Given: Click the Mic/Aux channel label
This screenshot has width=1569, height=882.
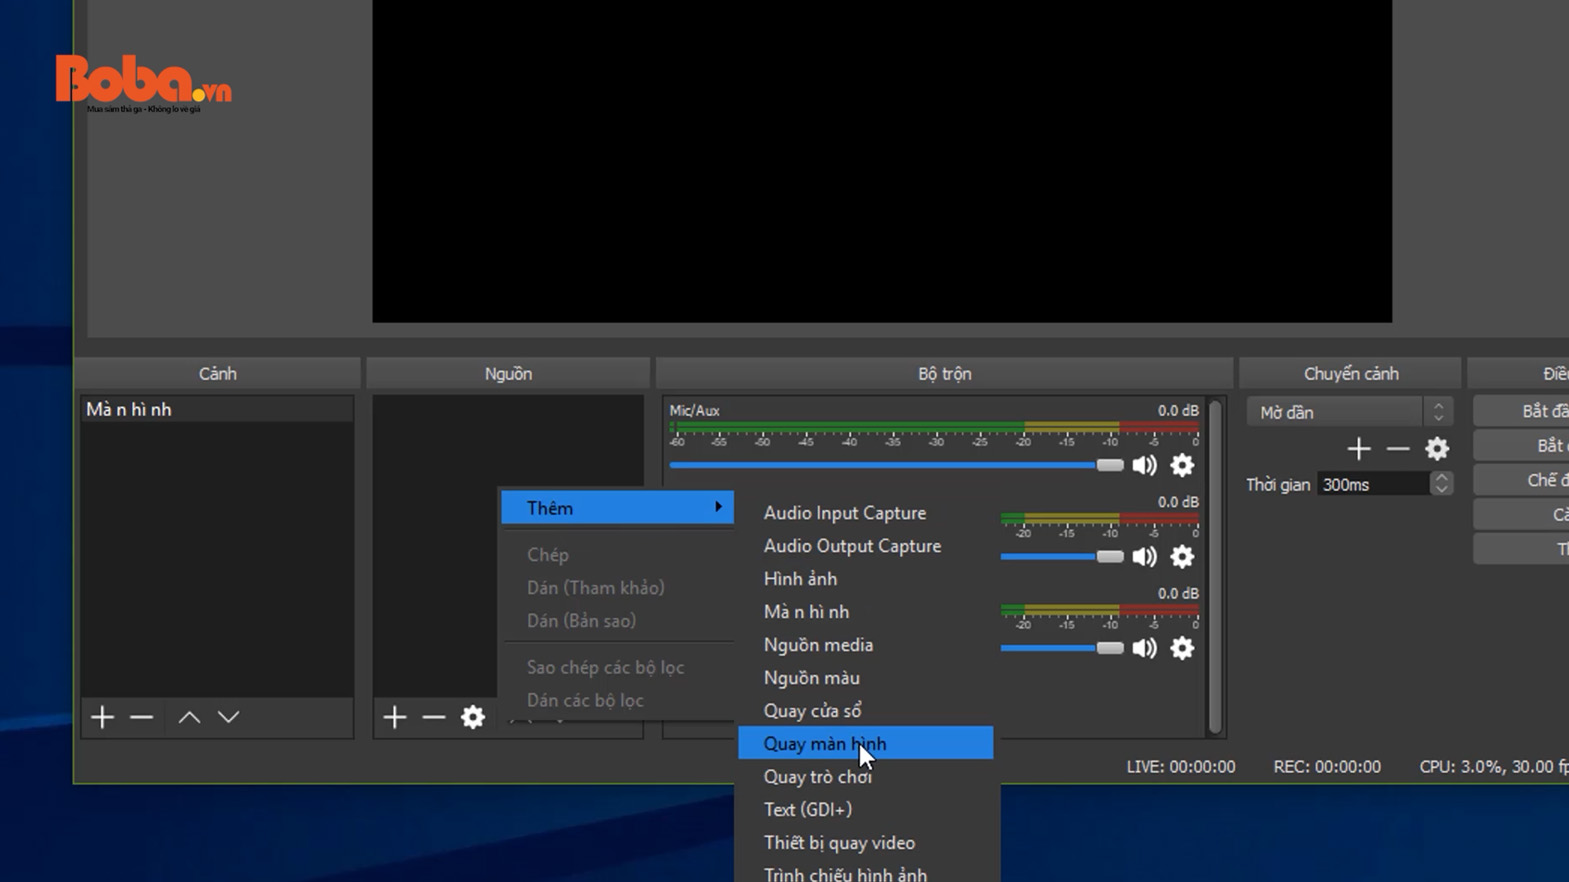Looking at the screenshot, I should coord(694,410).
